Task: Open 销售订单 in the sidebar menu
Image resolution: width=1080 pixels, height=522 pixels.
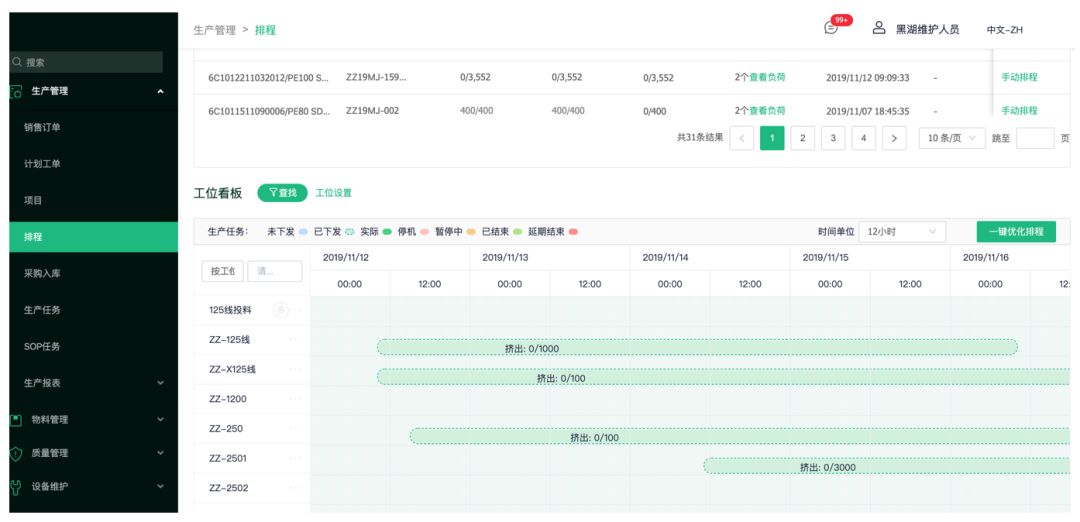Action: tap(42, 127)
